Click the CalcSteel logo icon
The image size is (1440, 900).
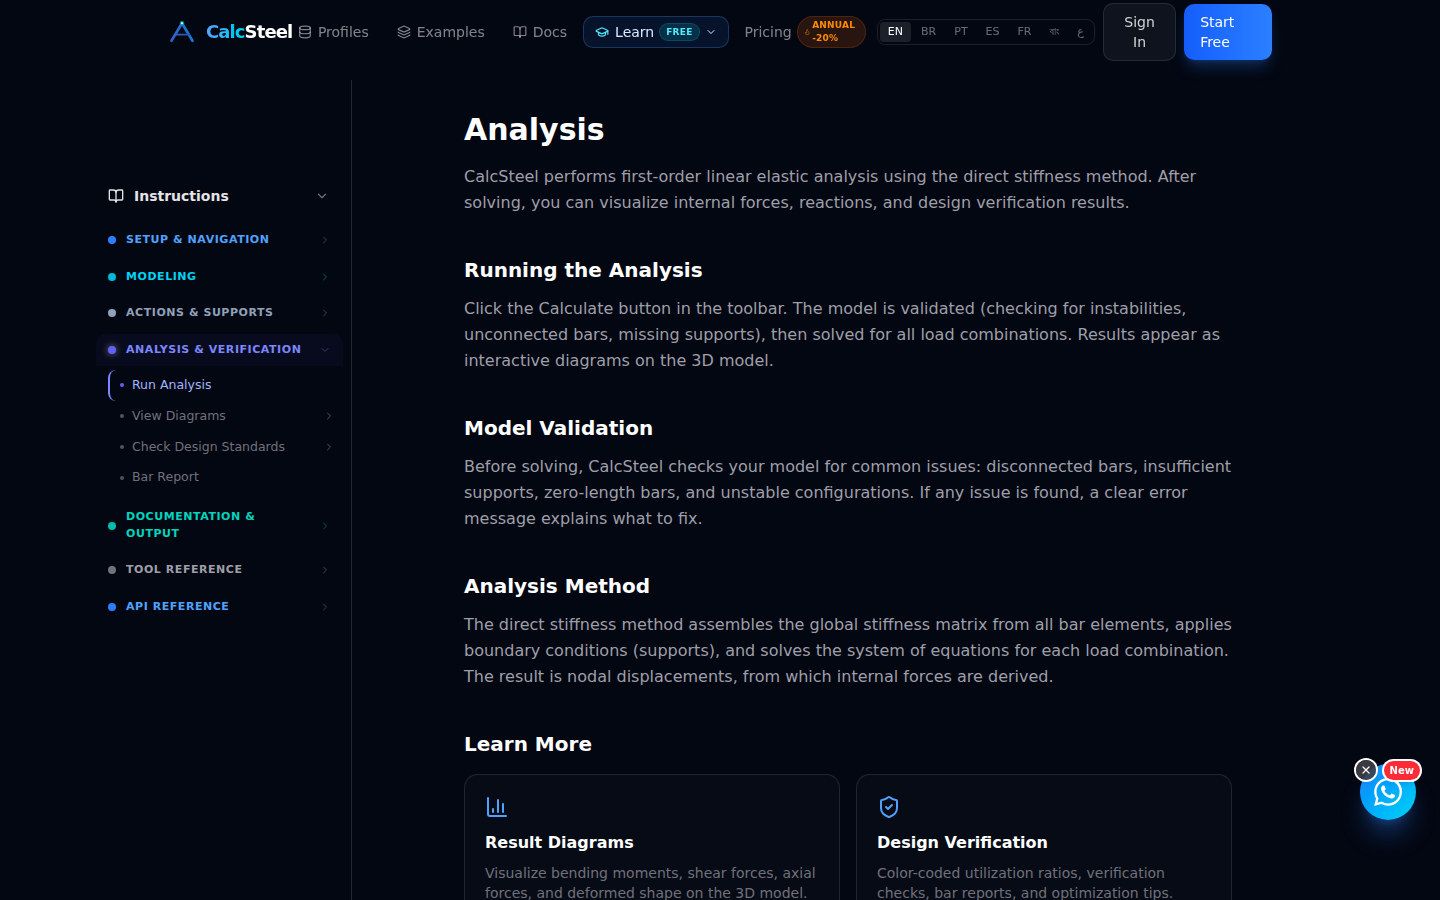[x=182, y=32]
